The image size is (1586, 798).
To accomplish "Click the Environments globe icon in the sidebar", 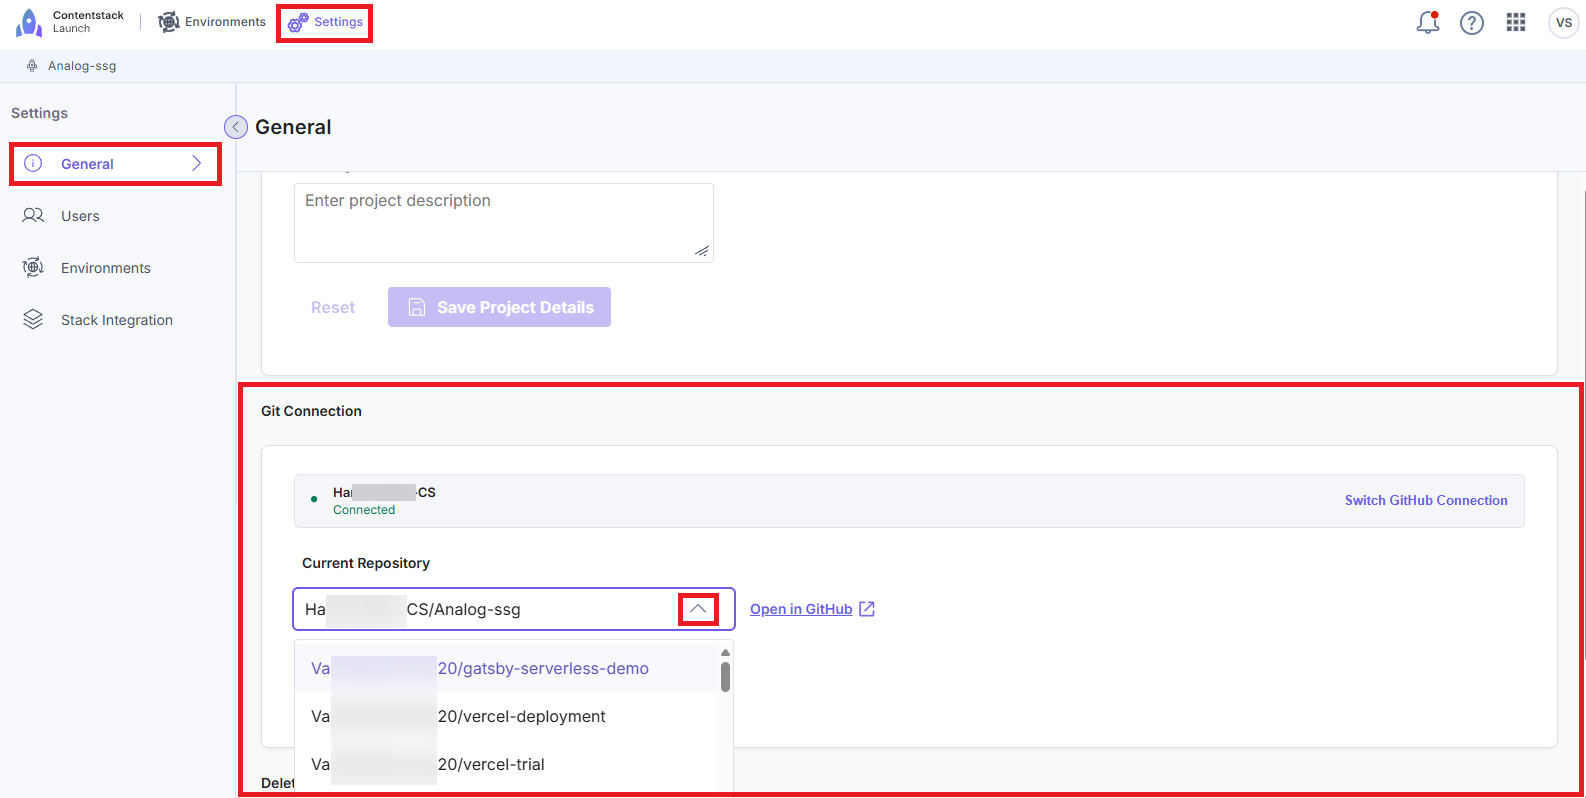I will click(33, 267).
